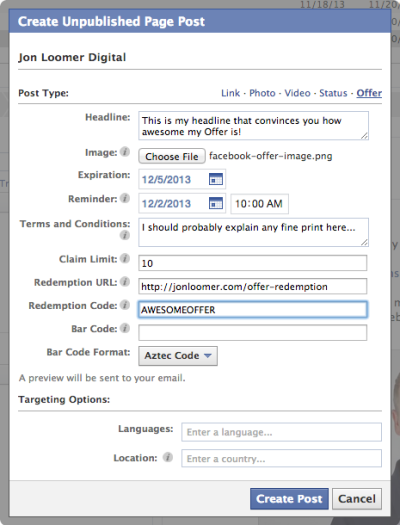Image resolution: width=400 pixels, height=525 pixels.
Task: Open the Aztec Code bar code format dropdown
Action: click(x=178, y=356)
